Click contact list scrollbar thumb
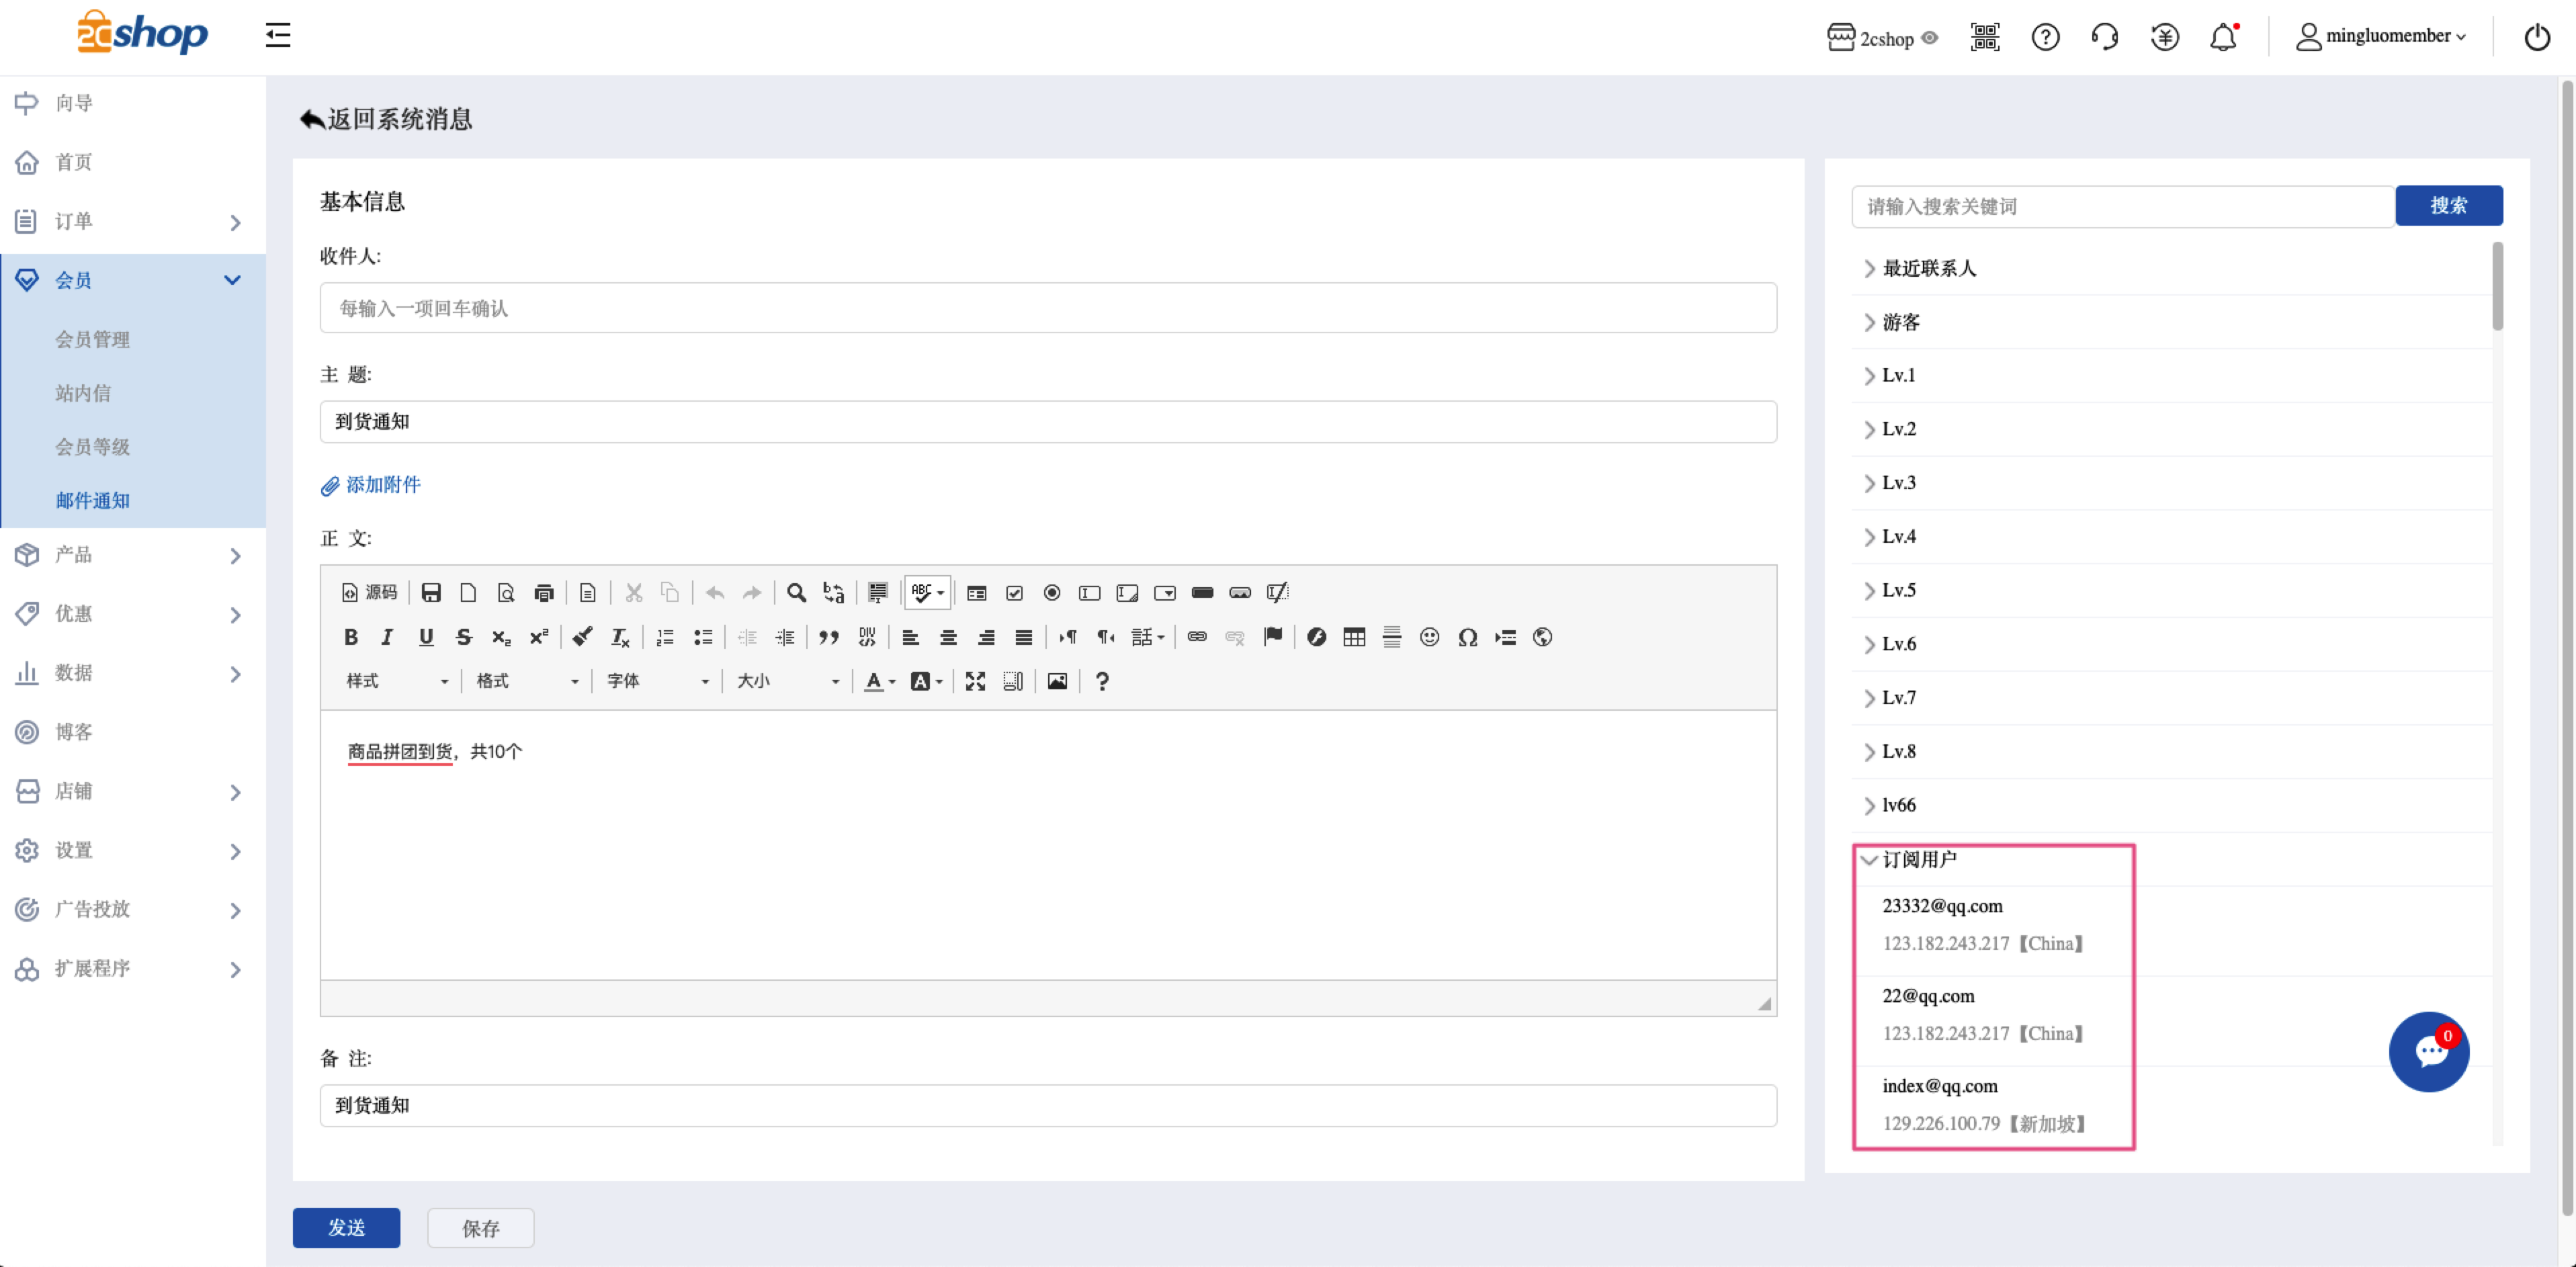 [2497, 286]
